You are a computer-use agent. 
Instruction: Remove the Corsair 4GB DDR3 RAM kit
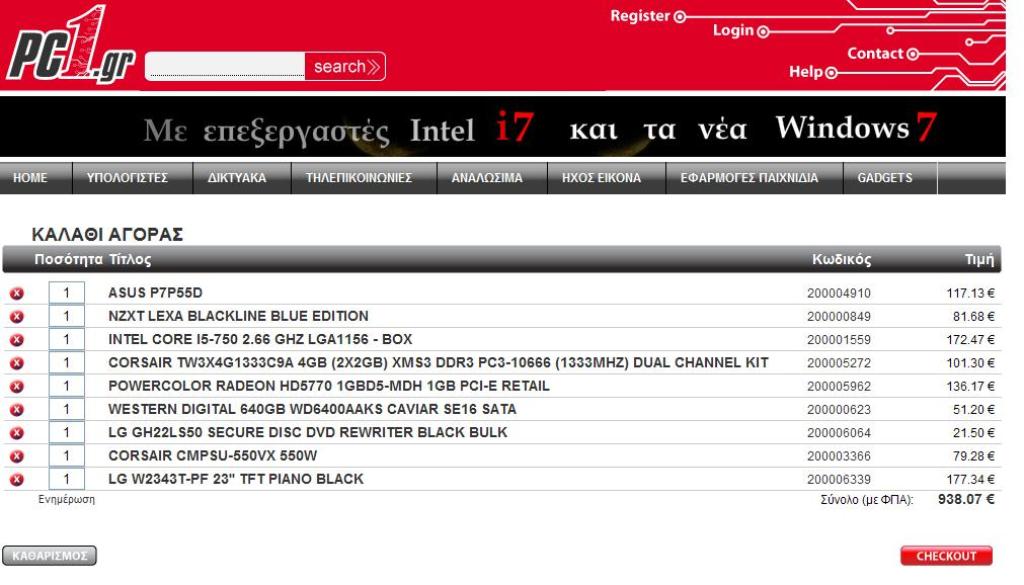coord(17,363)
